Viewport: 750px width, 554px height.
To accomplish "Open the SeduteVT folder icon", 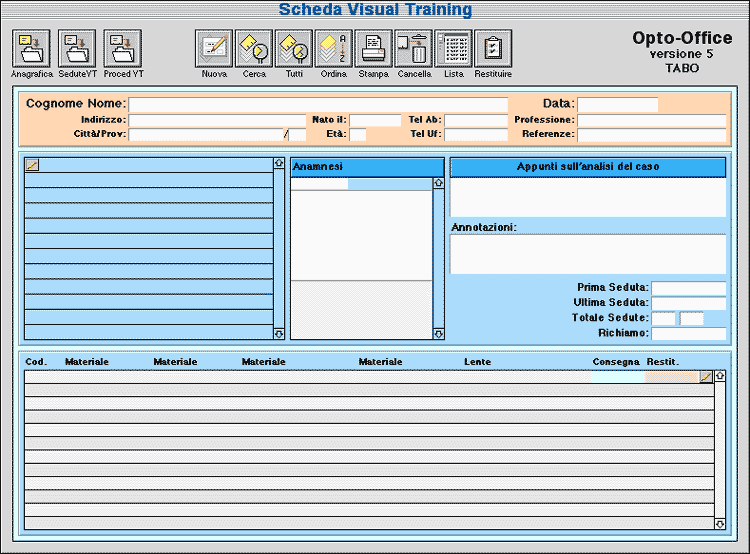I will point(77,48).
